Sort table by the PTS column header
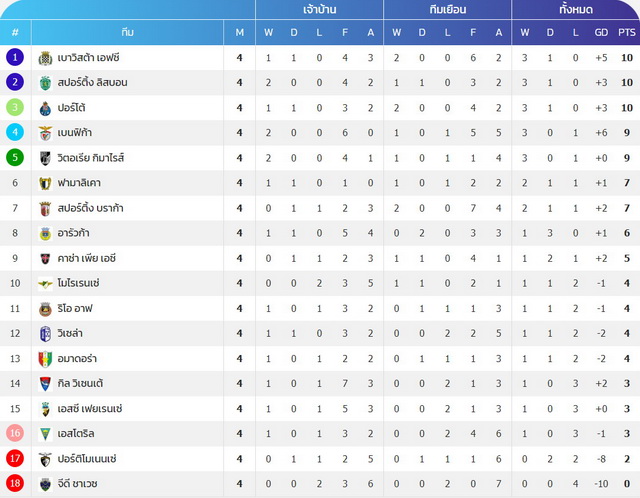The height and width of the screenshot is (498, 640). (627, 32)
